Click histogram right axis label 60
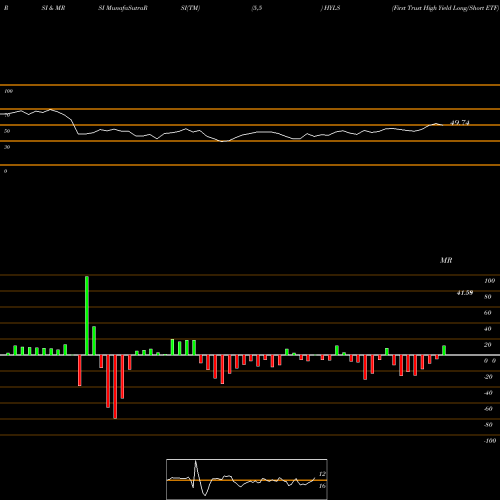 488,313
